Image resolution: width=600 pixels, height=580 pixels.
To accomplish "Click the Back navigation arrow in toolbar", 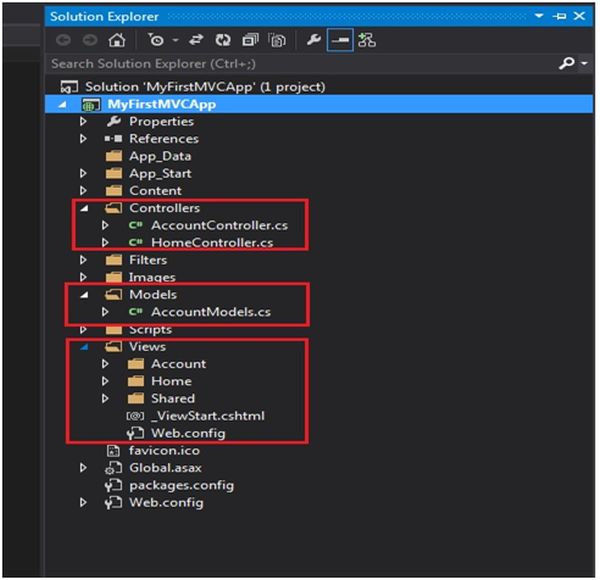I will pos(64,40).
